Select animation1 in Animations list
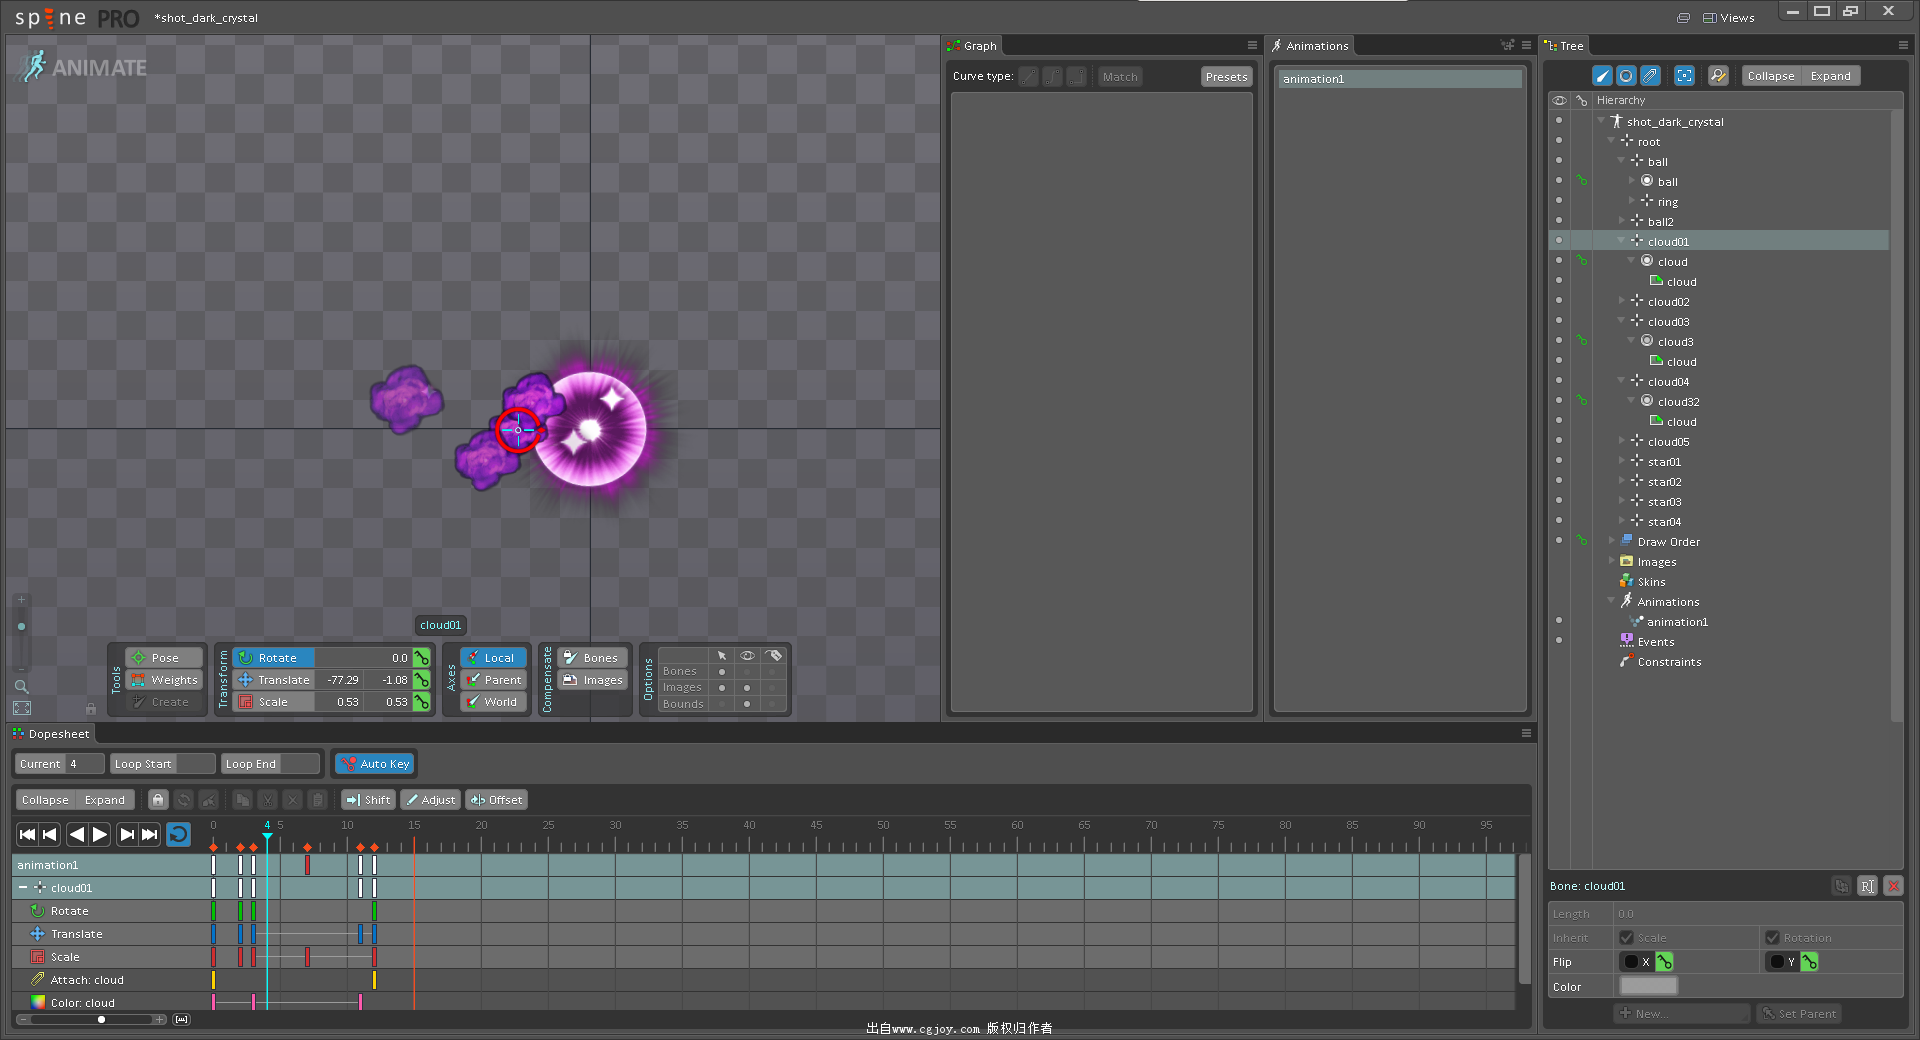Viewport: 1920px width, 1040px height. 1400,79
